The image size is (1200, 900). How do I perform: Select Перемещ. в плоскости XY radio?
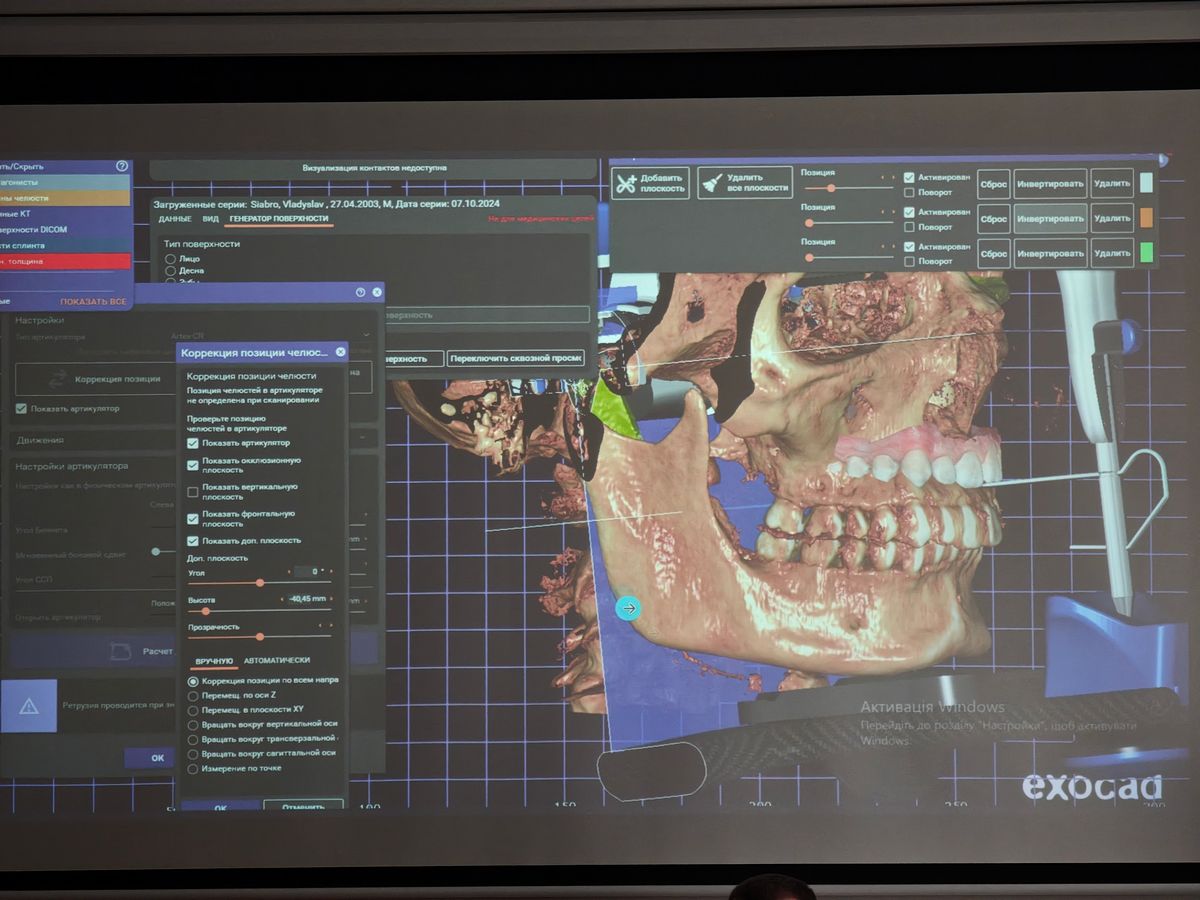point(193,710)
